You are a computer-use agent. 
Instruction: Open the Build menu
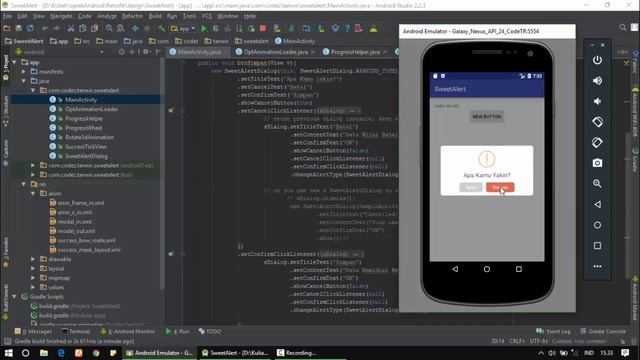click(155, 16)
